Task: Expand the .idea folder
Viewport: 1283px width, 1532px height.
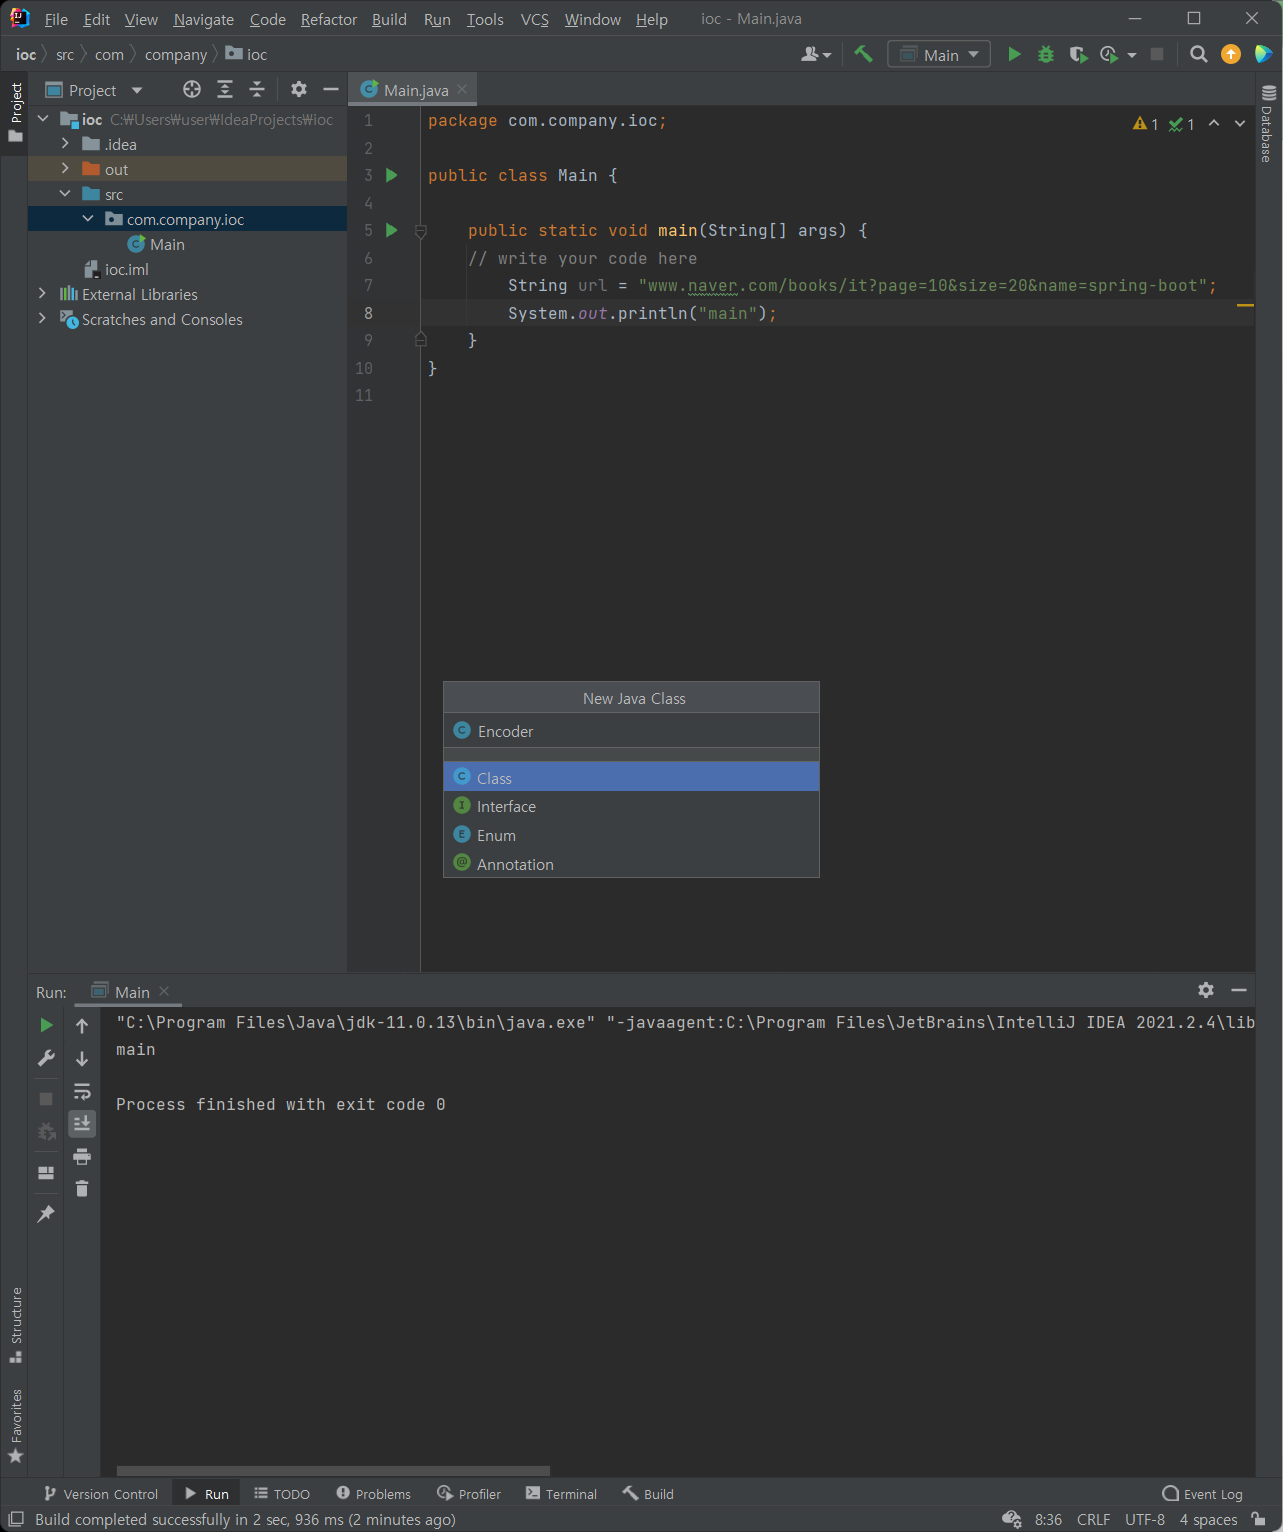Action: coord(65,144)
